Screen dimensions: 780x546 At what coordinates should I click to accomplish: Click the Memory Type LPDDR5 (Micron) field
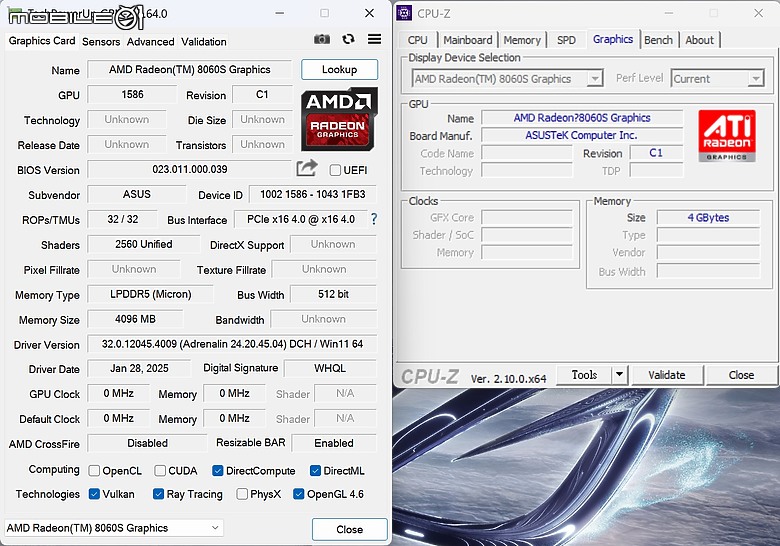[x=150, y=294]
